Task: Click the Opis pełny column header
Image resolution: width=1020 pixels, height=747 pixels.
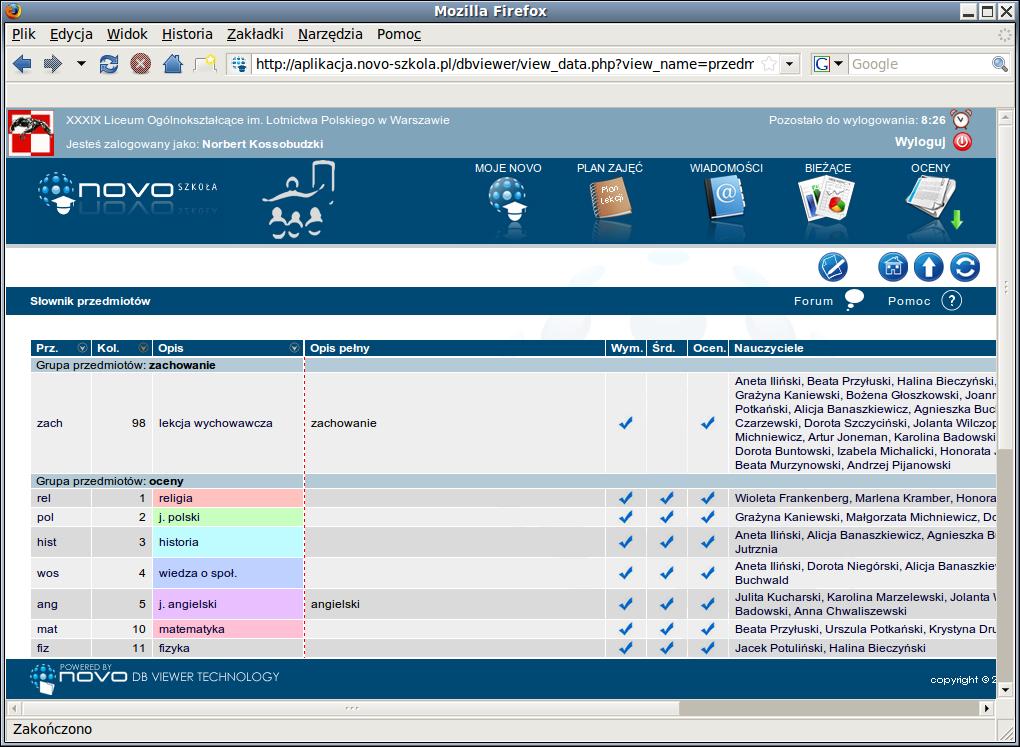Action: tap(455, 348)
